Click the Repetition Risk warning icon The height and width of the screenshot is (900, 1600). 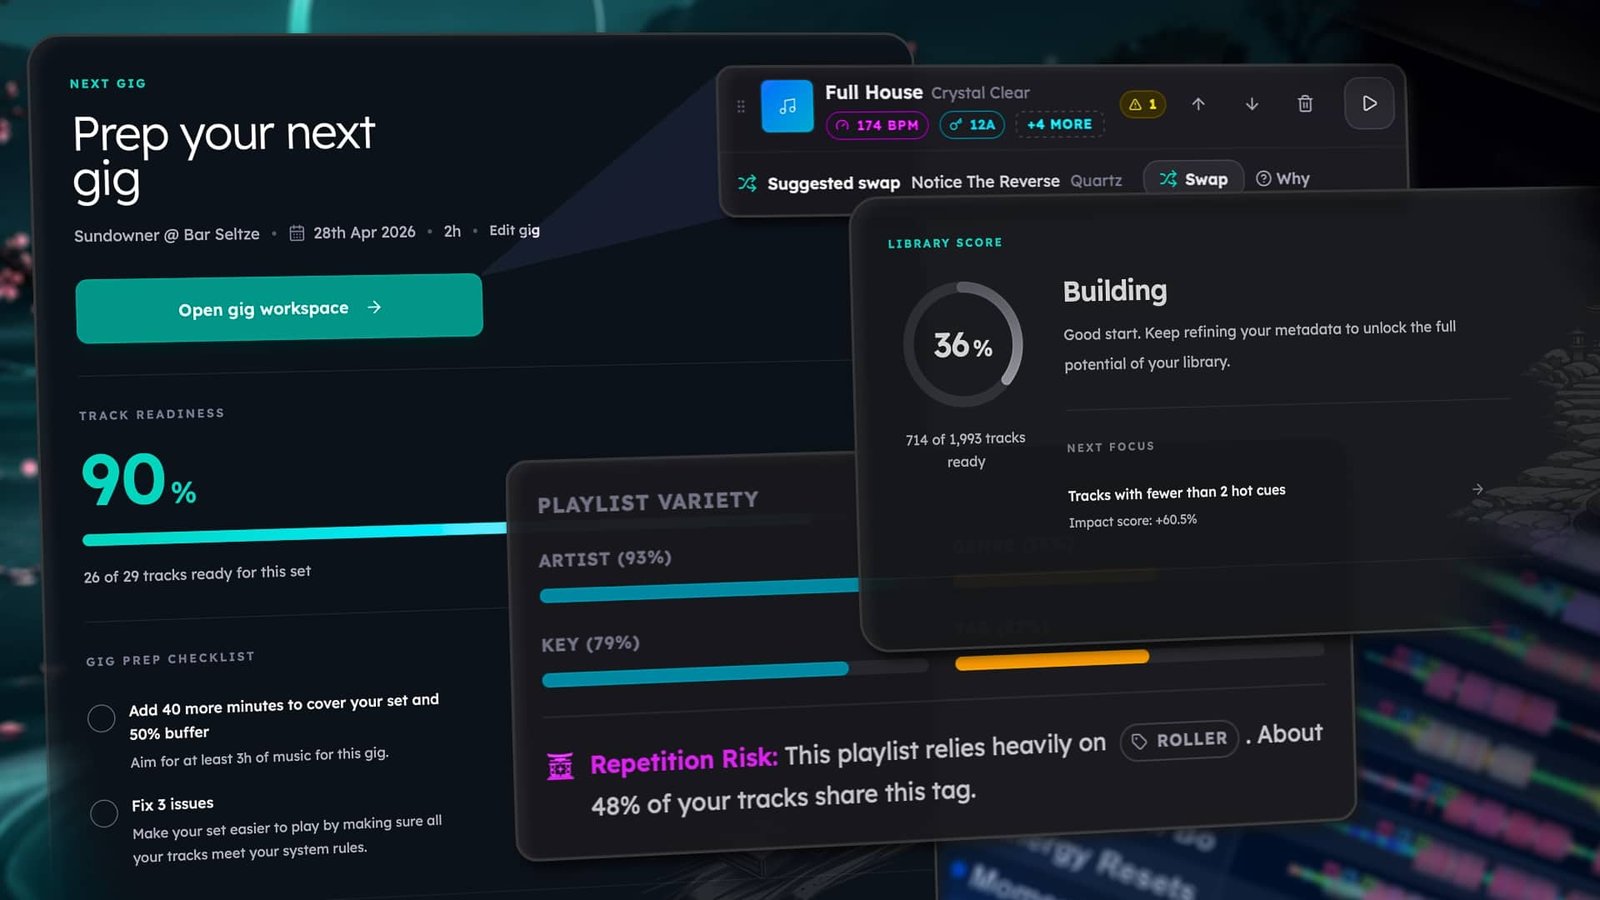coord(560,766)
